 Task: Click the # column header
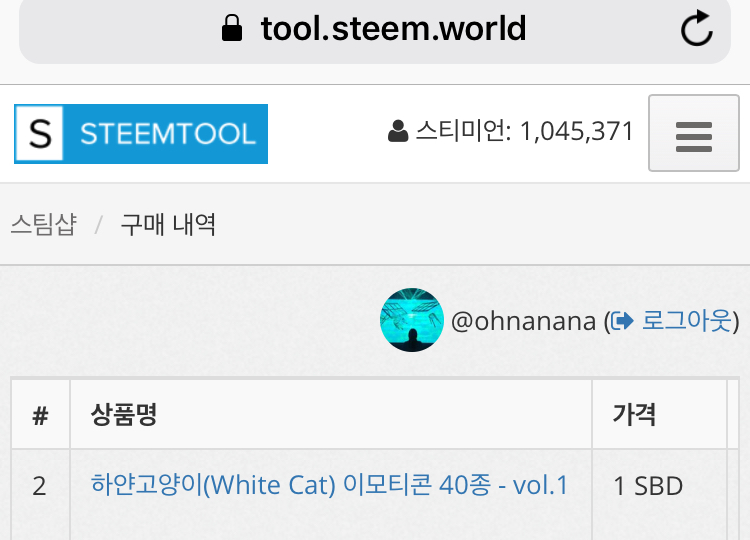pyautogui.click(x=41, y=414)
